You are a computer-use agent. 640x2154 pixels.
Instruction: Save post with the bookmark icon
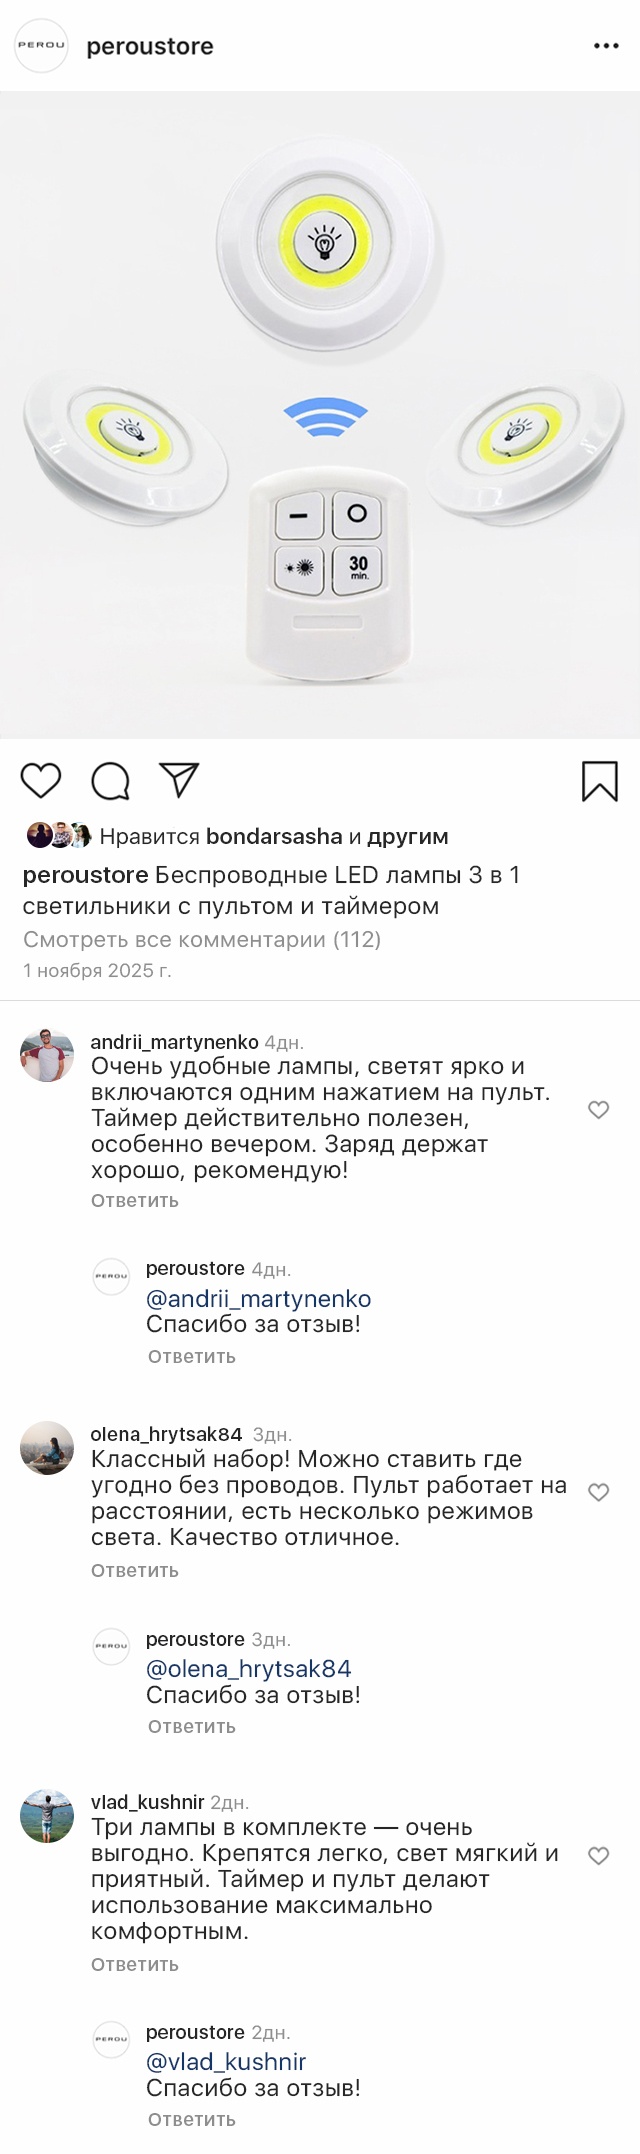(599, 781)
